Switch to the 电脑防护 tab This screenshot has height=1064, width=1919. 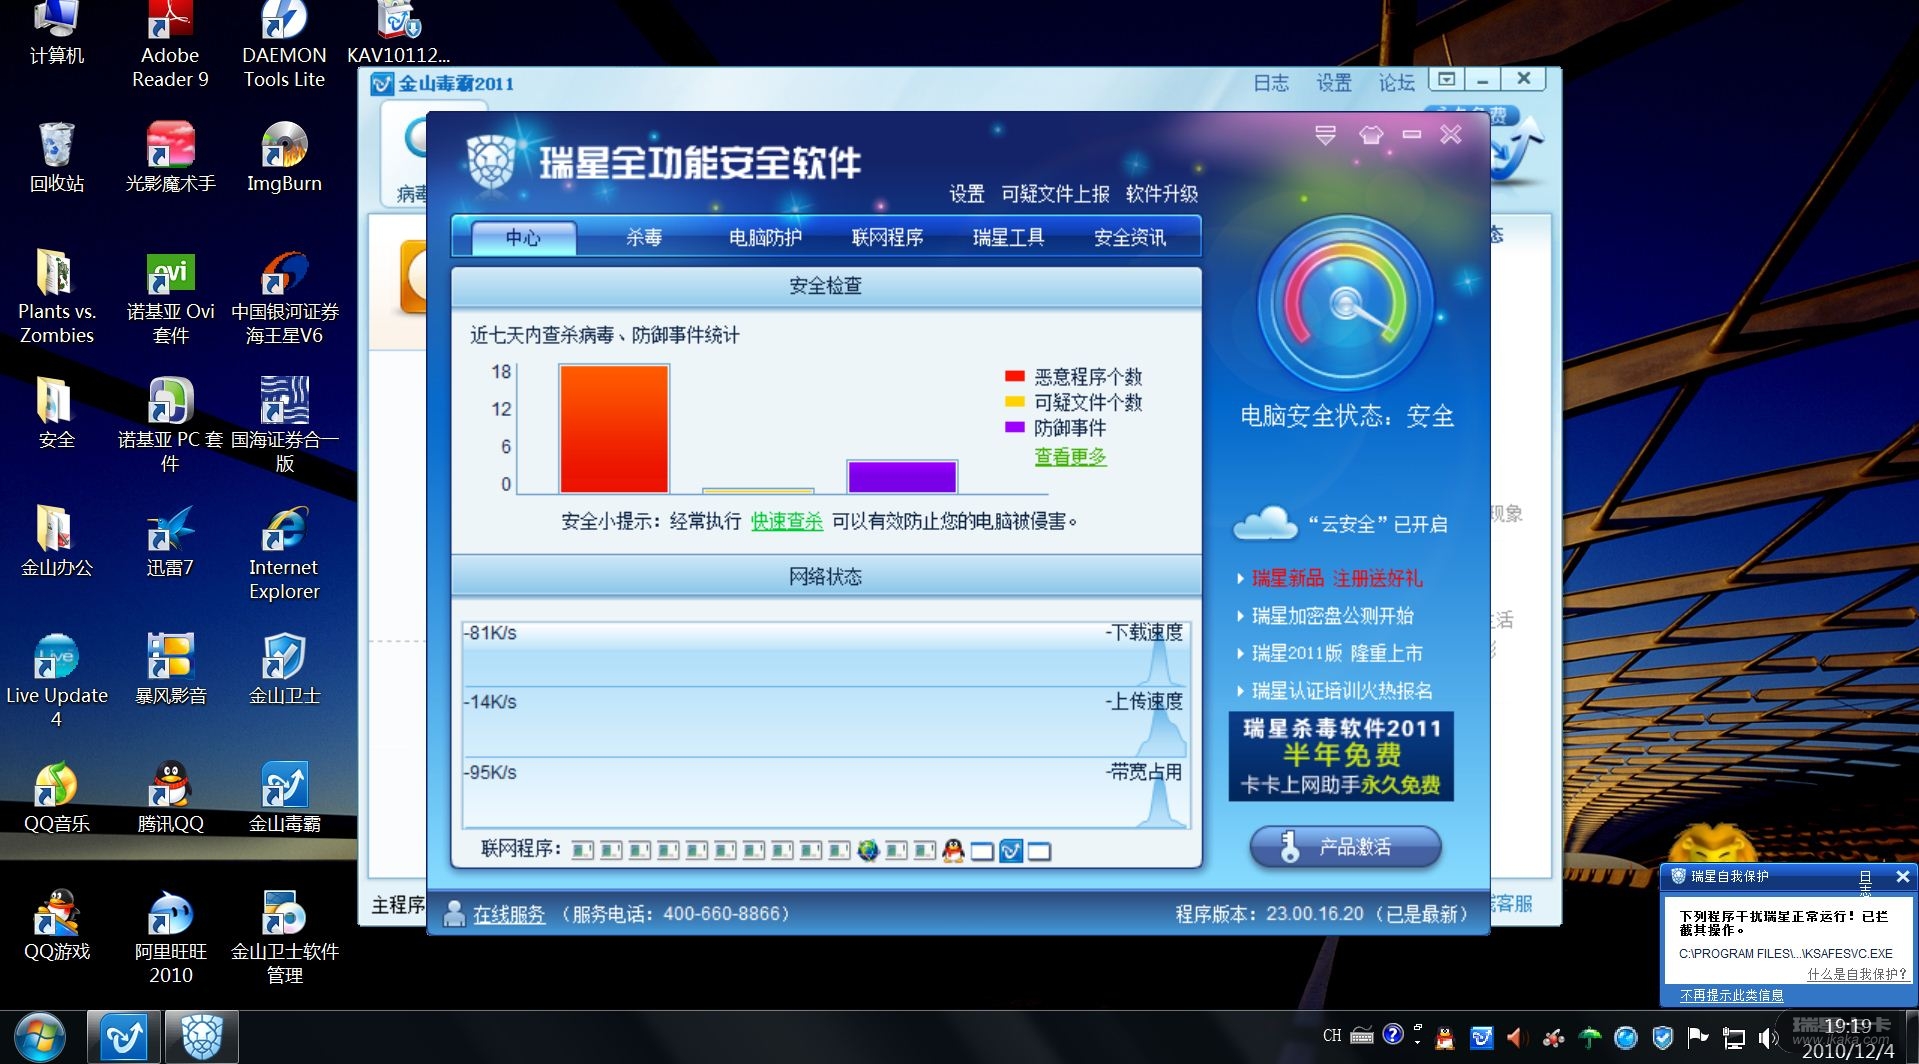click(765, 237)
